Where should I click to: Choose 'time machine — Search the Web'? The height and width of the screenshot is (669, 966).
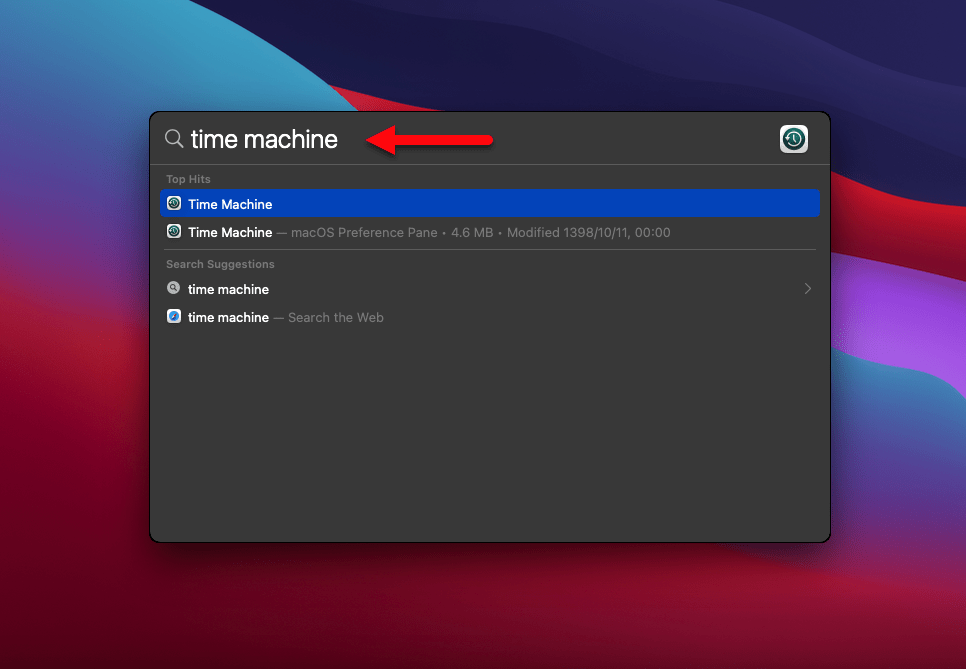coord(490,317)
